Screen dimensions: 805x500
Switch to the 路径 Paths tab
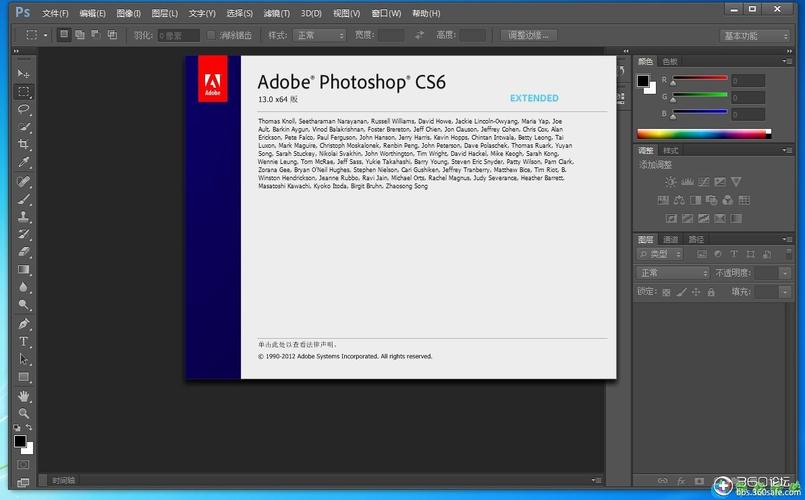pos(696,239)
